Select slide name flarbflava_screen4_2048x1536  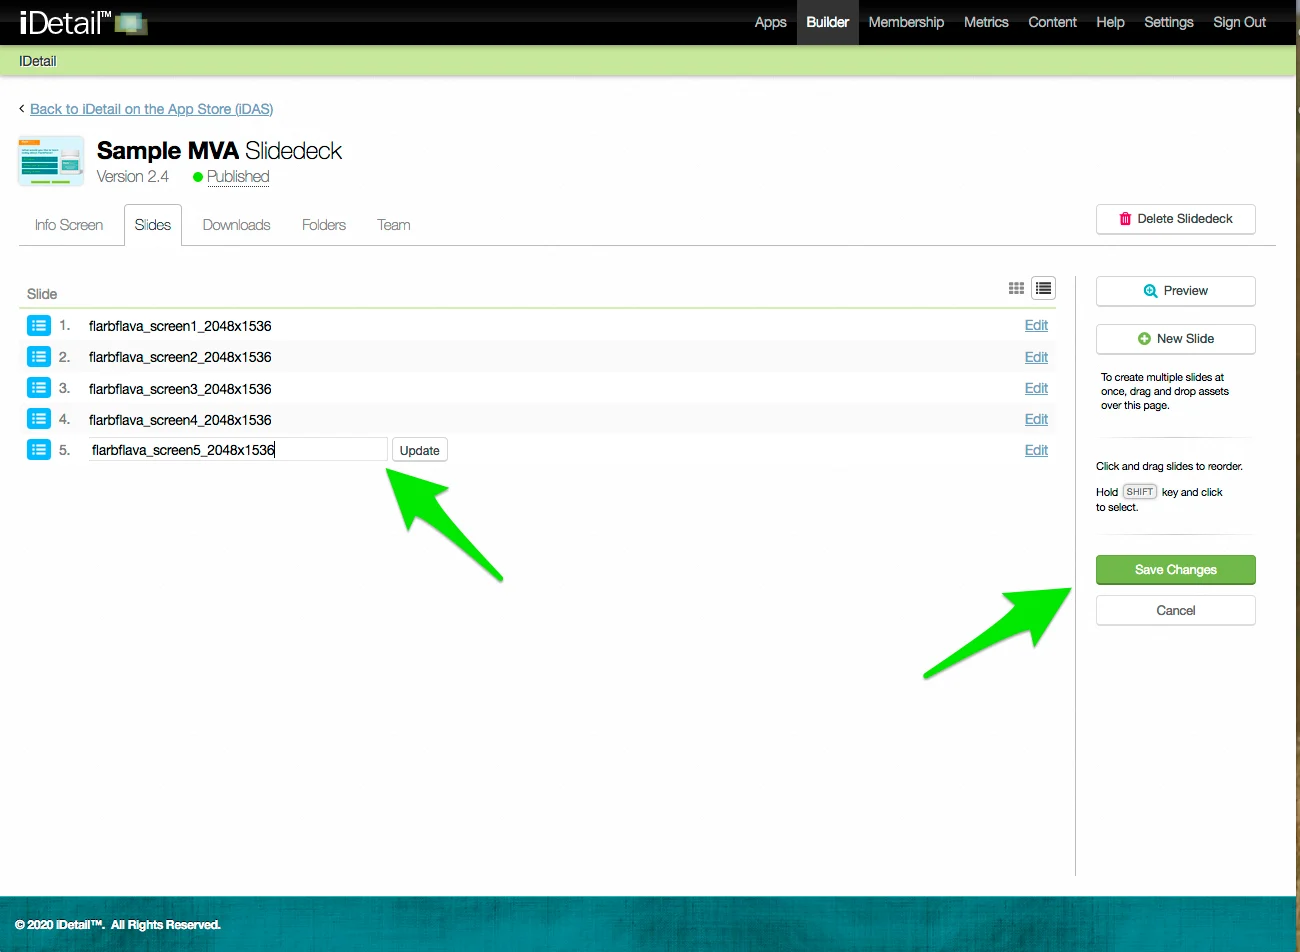(180, 420)
